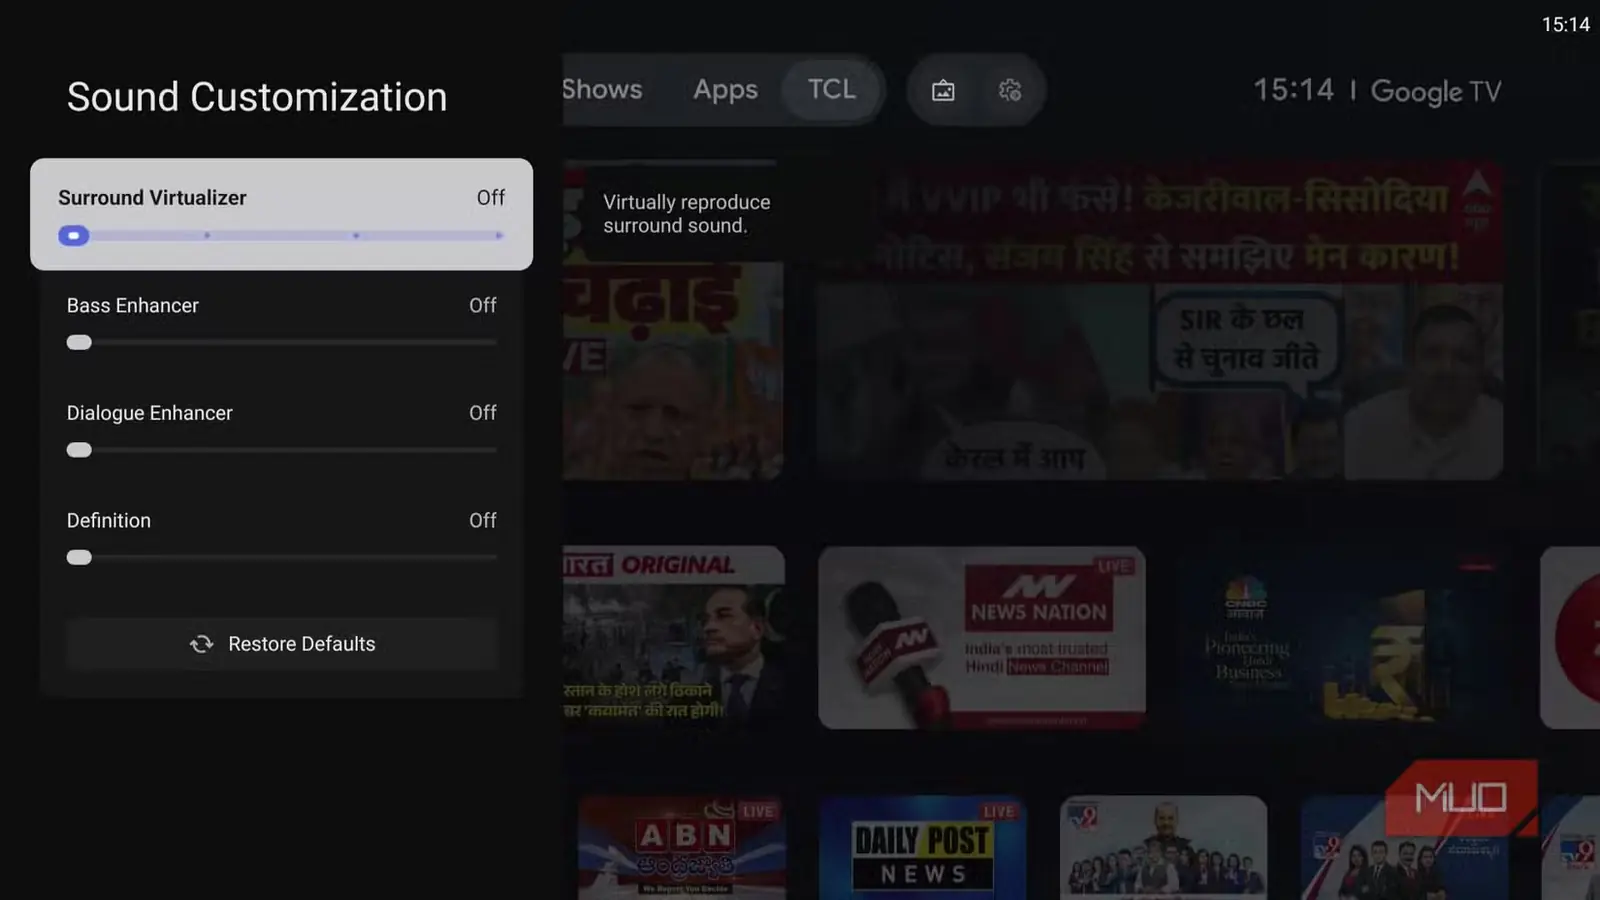1600x900 pixels.
Task: Click the Off value for Bass Enhancer
Action: [483, 306]
